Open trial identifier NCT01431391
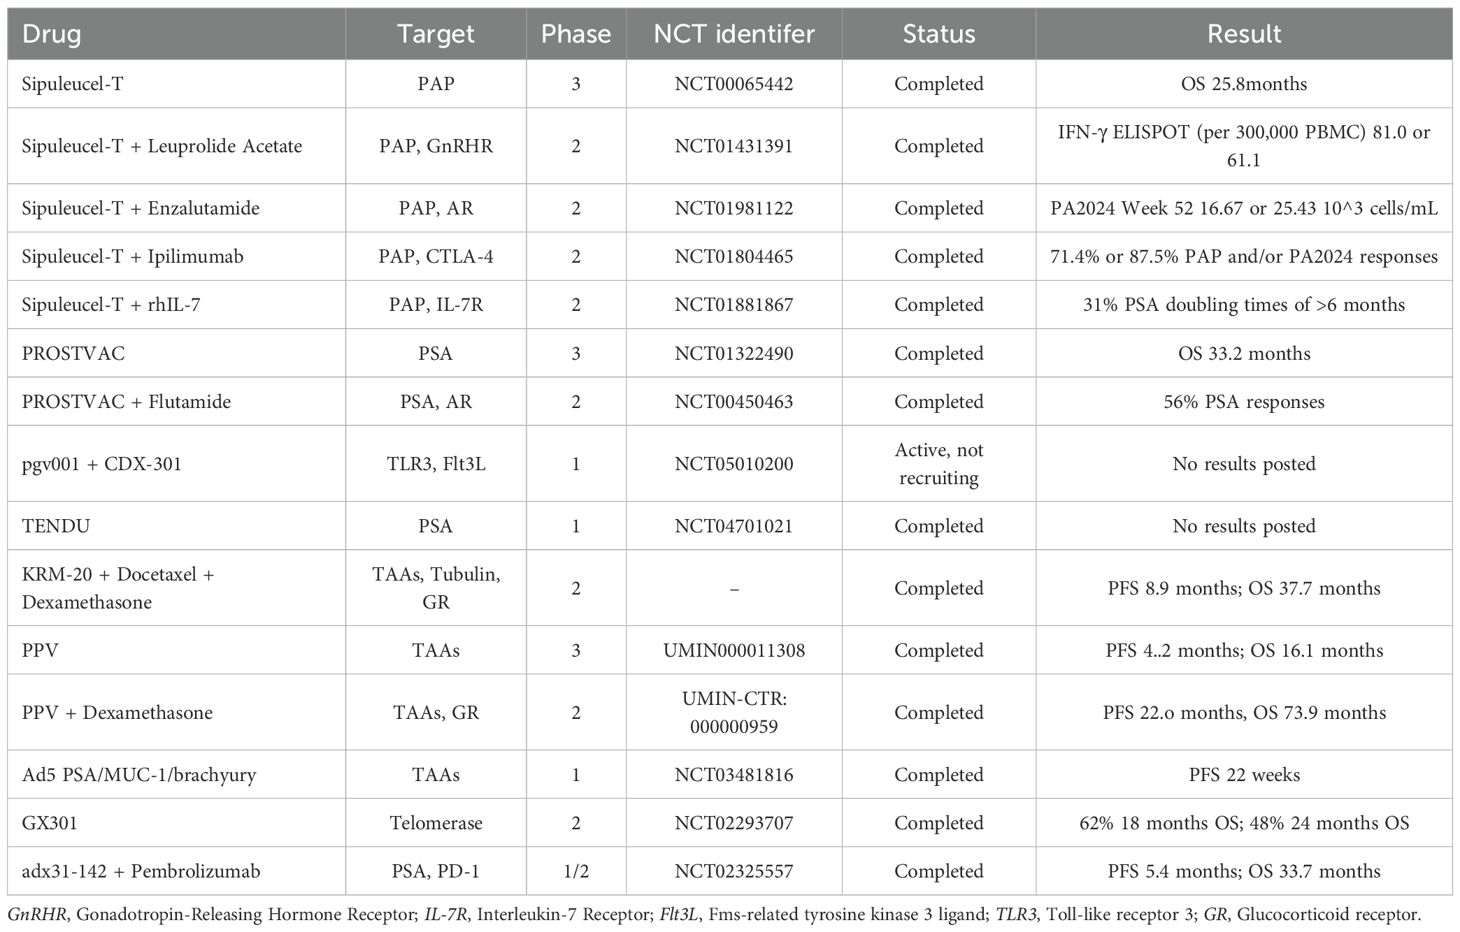Screen dimensions: 1460x932 (x=734, y=146)
